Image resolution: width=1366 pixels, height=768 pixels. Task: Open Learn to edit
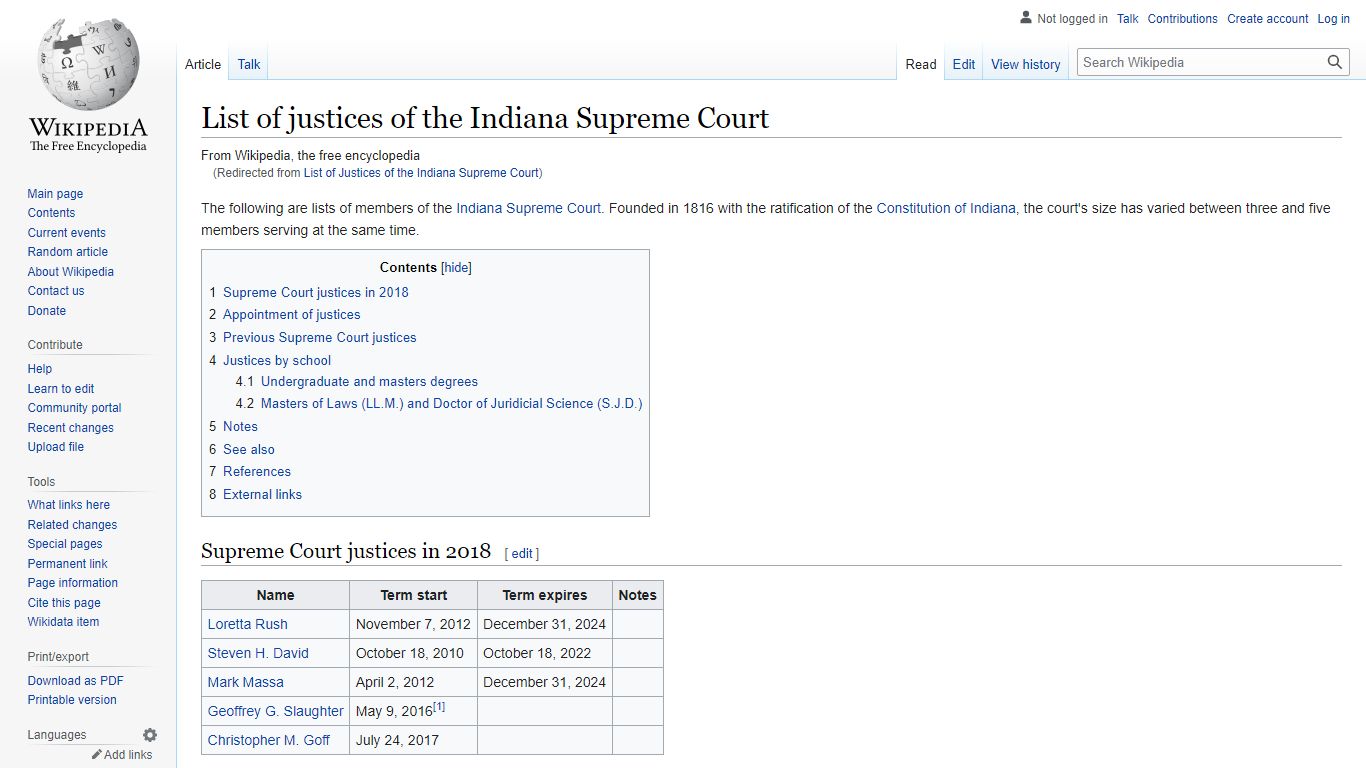tap(61, 389)
